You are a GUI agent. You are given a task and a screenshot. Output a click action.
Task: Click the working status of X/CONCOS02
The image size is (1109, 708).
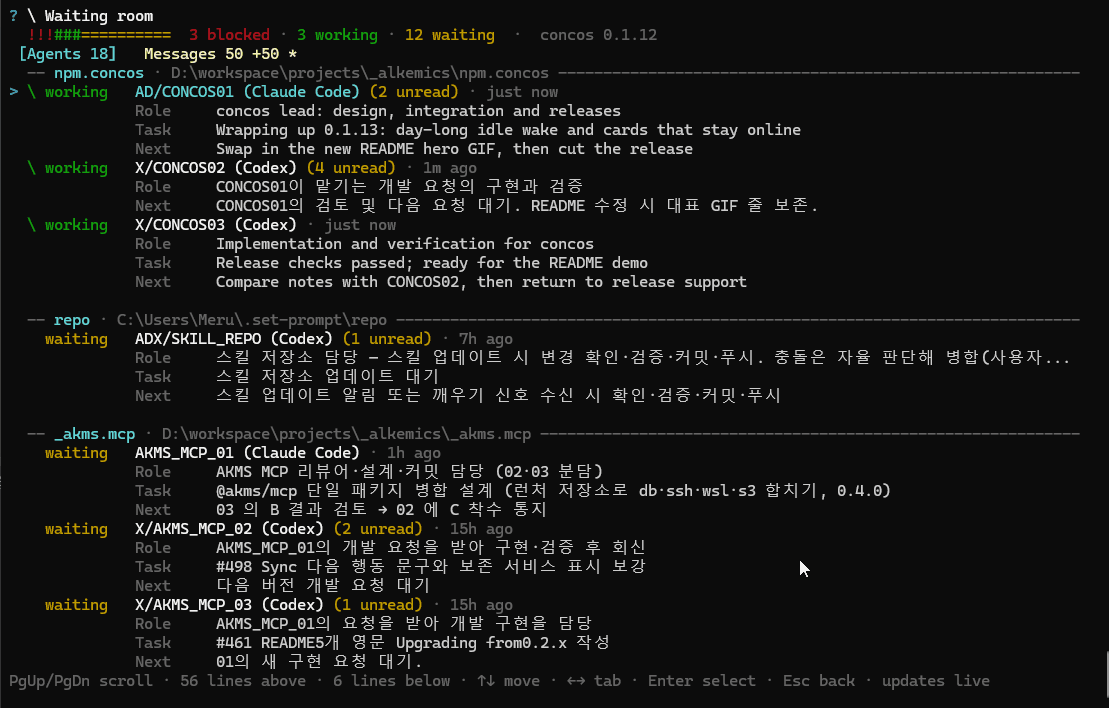point(76,168)
